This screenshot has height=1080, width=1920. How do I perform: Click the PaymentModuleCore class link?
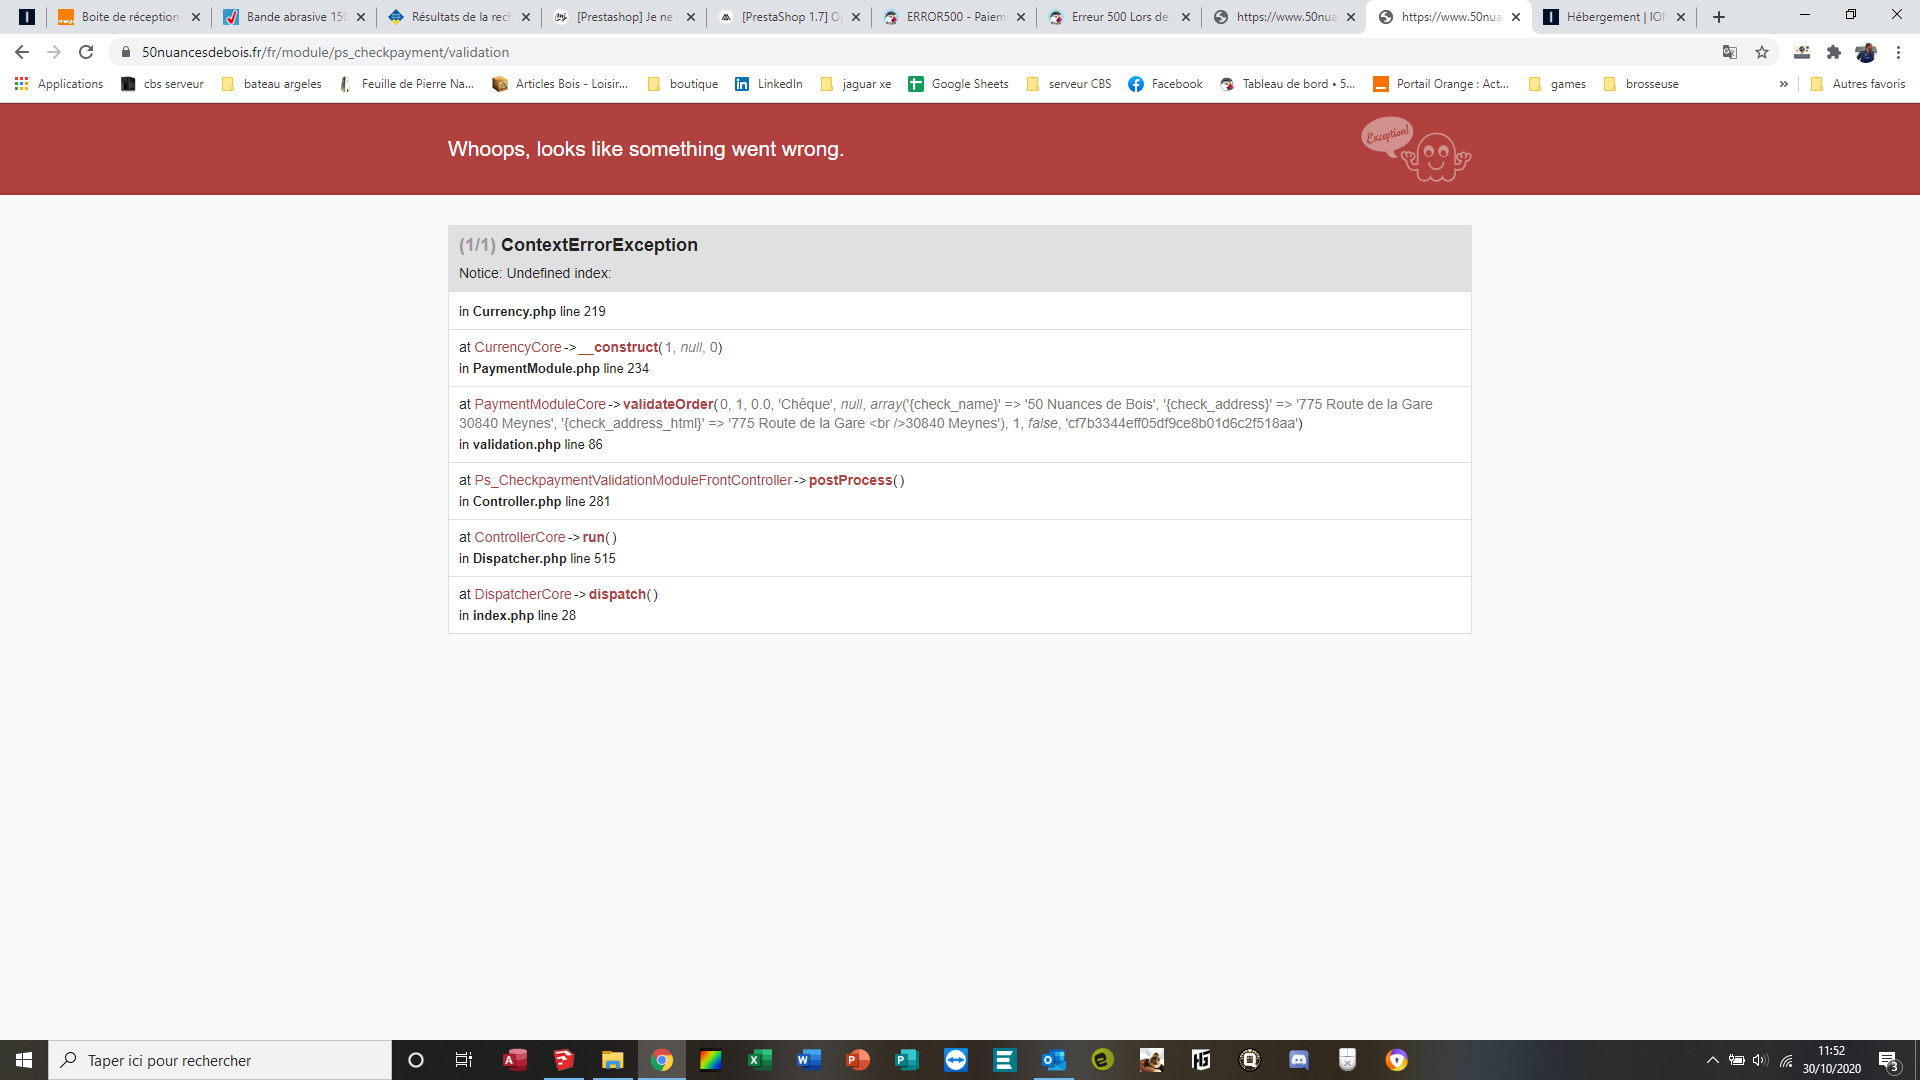pos(540,404)
